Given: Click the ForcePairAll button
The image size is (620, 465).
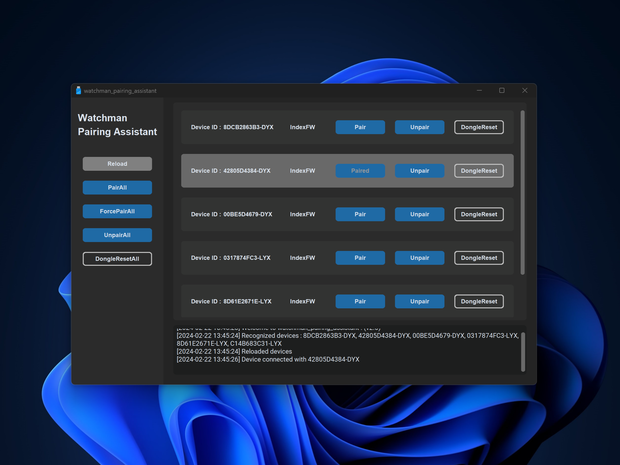Looking at the screenshot, I should 117,211.
